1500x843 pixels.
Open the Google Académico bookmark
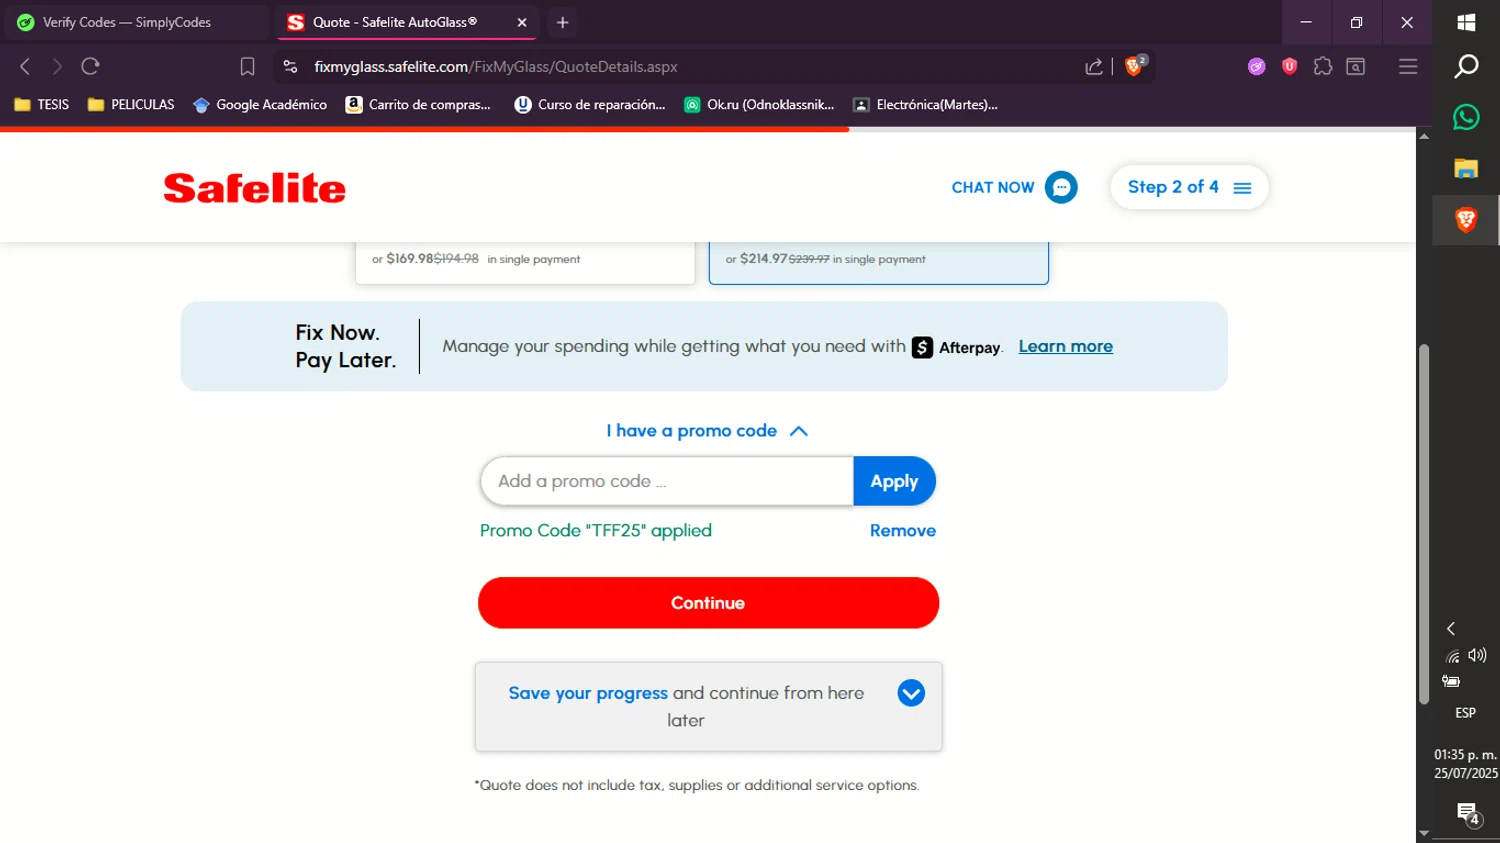point(260,104)
